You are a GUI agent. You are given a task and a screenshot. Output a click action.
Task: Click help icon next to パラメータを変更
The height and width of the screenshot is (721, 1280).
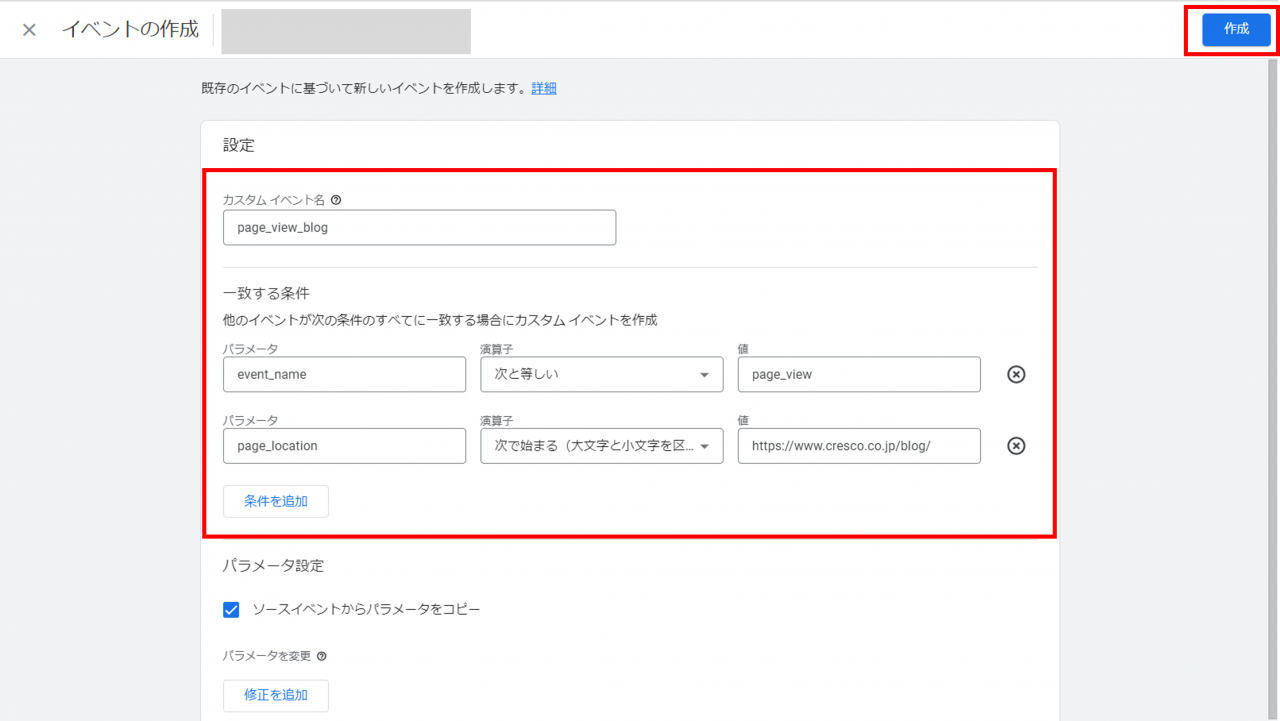[321, 657]
